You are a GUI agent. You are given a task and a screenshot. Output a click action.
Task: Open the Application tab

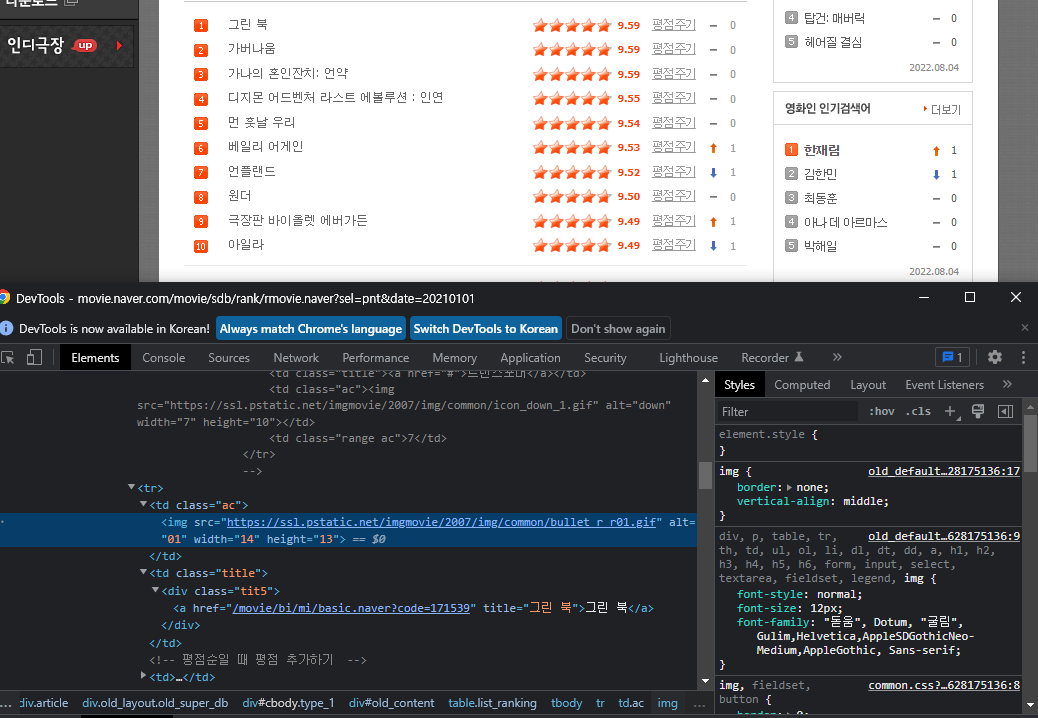coord(530,357)
